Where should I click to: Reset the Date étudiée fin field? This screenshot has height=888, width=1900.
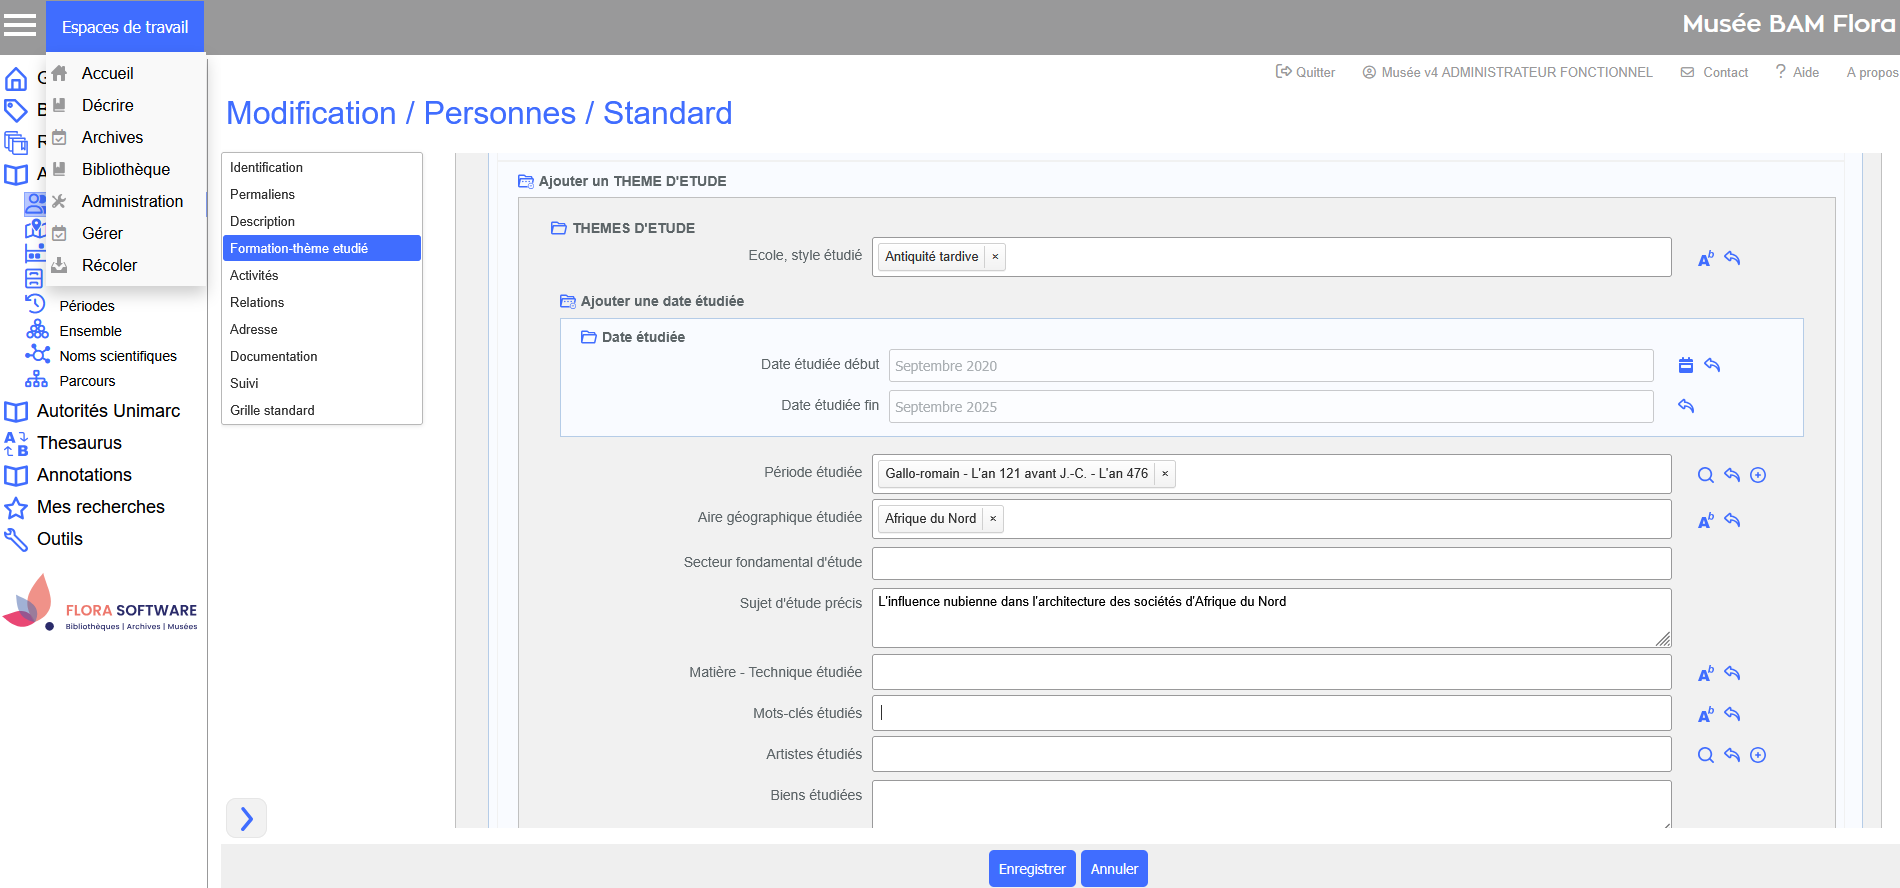tap(1686, 406)
